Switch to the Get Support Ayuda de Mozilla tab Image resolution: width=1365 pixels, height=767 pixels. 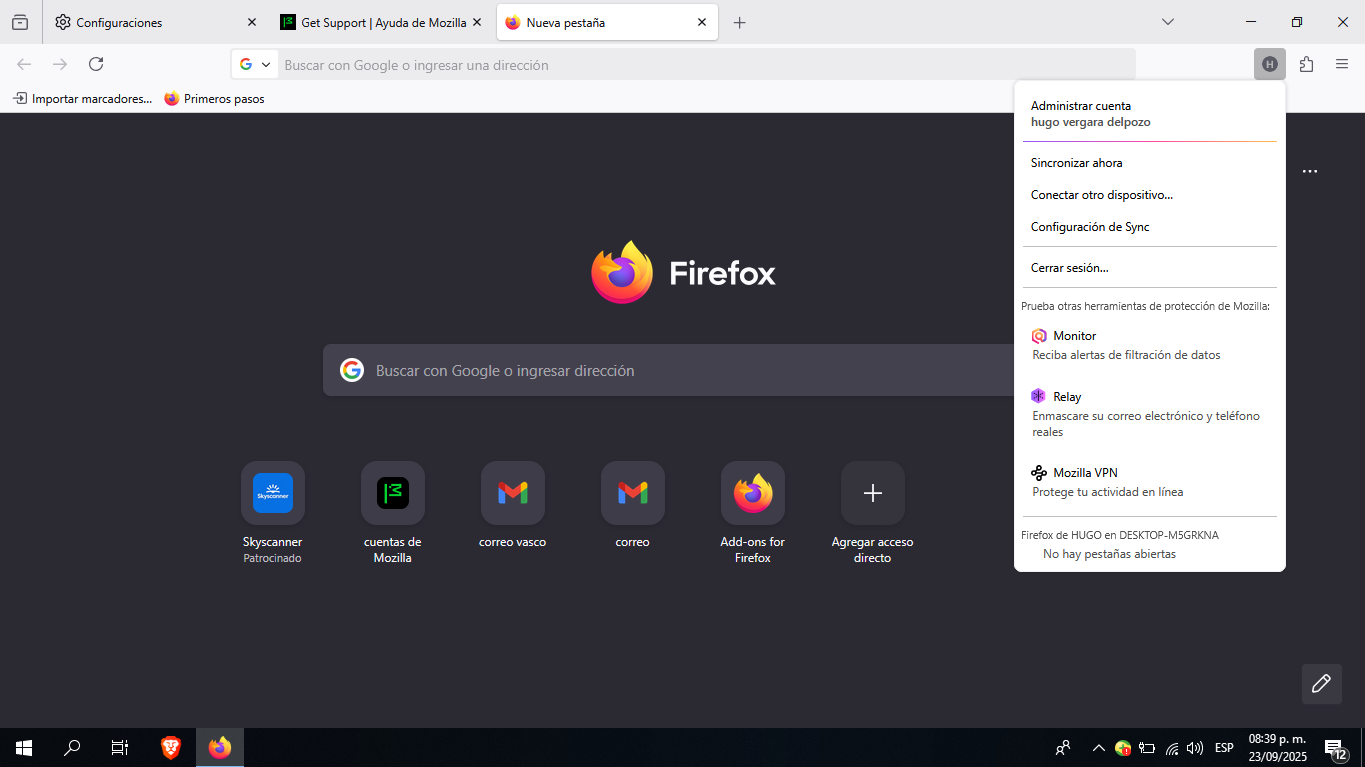[382, 22]
